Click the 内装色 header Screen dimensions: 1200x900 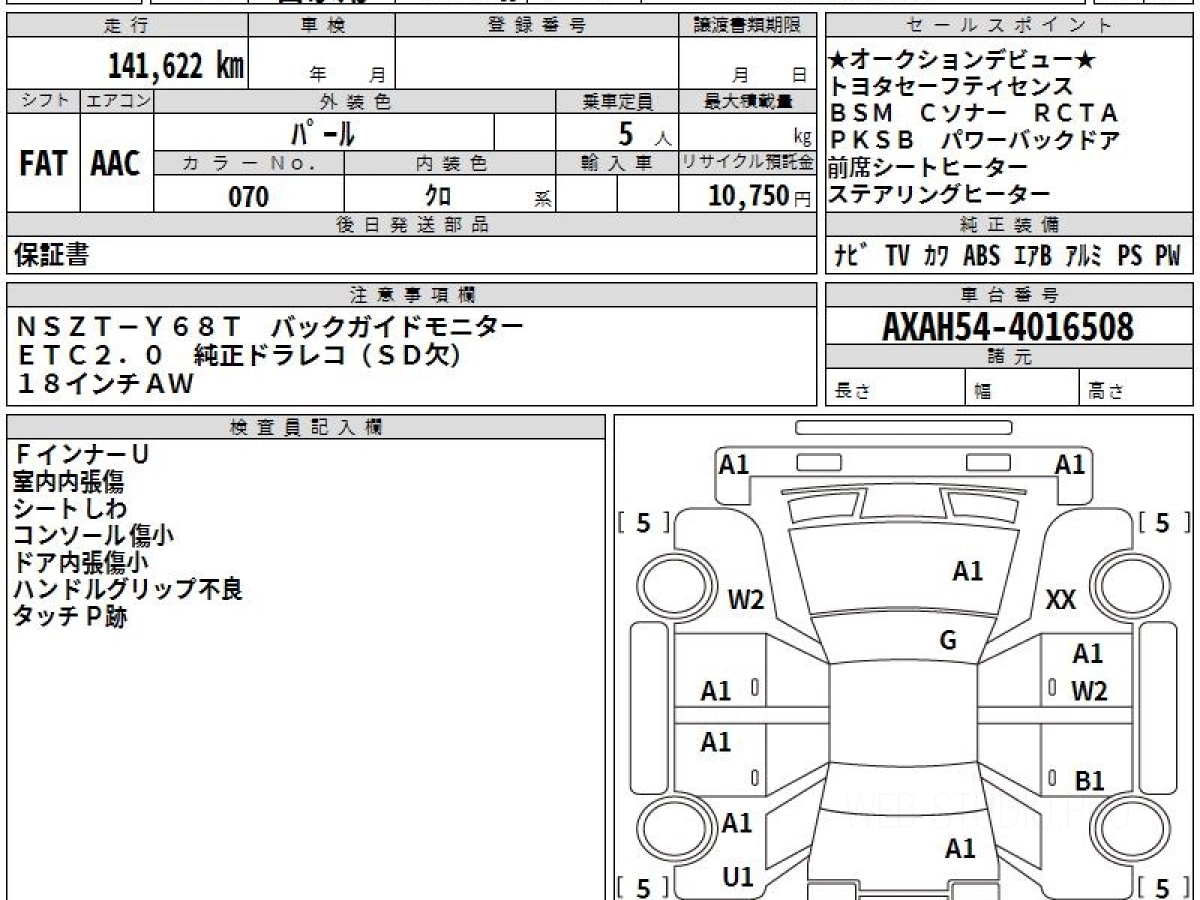pyautogui.click(x=450, y=163)
